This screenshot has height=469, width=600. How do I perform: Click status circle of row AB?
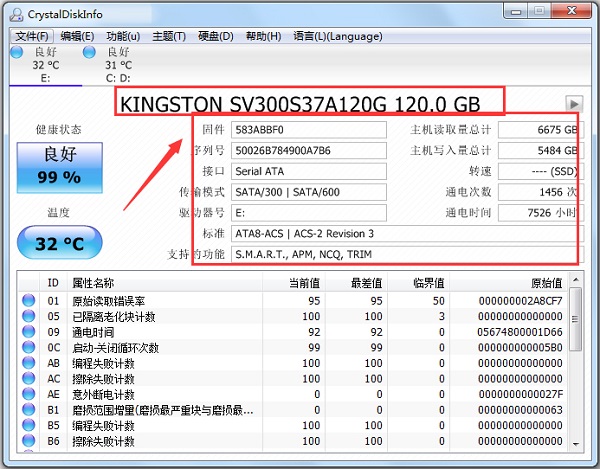[29, 363]
